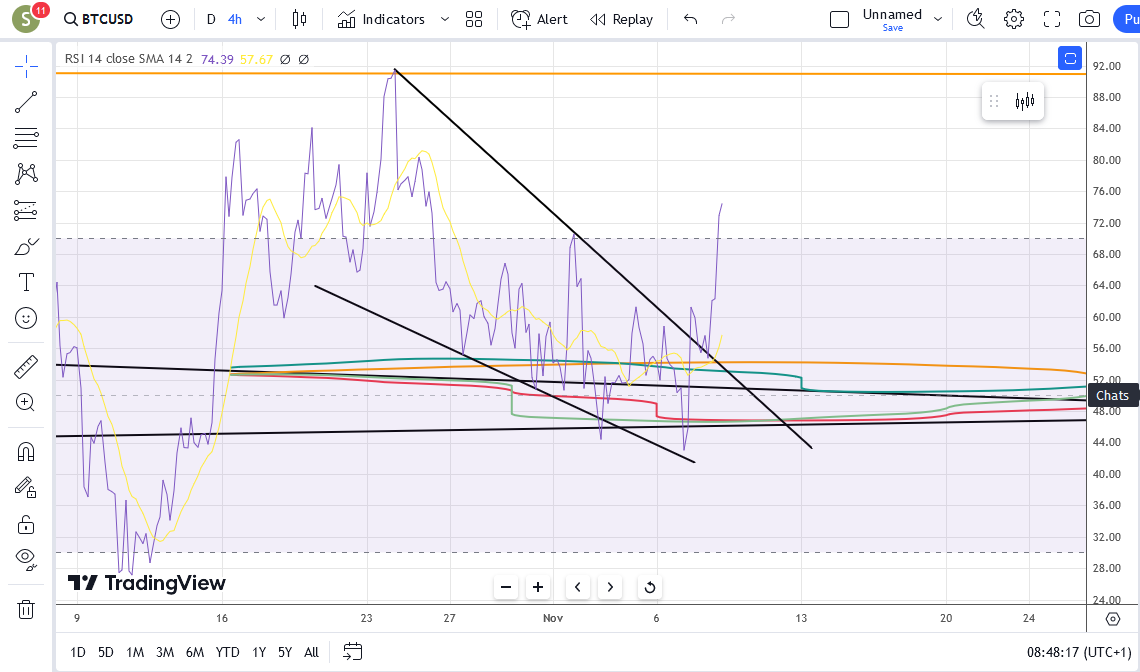Viewport: 1140px width, 672px height.
Task: Maximize the RSI pane
Action: click(x=1070, y=58)
